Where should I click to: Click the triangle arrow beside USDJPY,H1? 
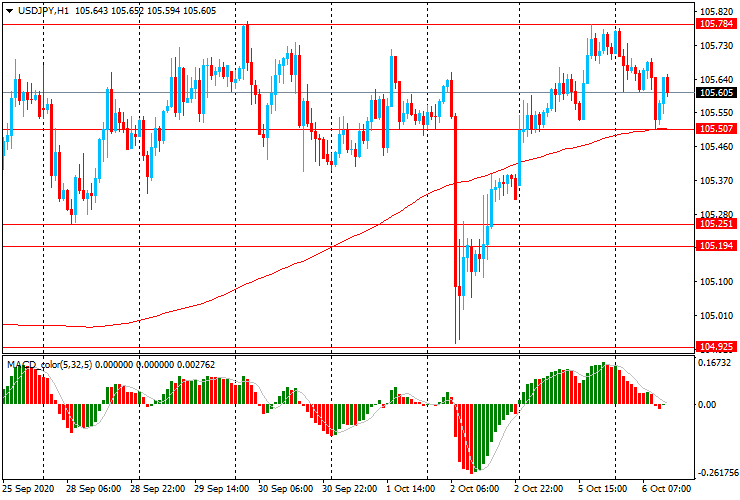click(x=9, y=10)
